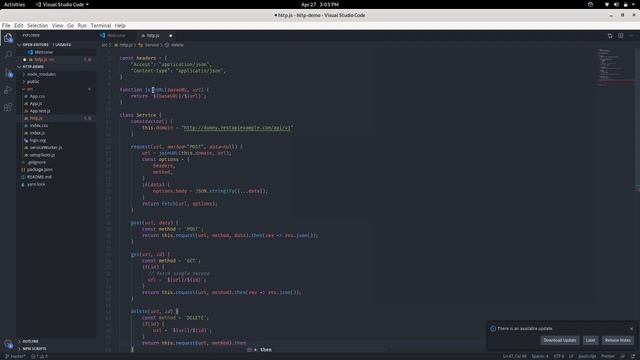This screenshot has width=640, height=360.
Task: Open the Explorer view in activity bar
Action: [8, 38]
